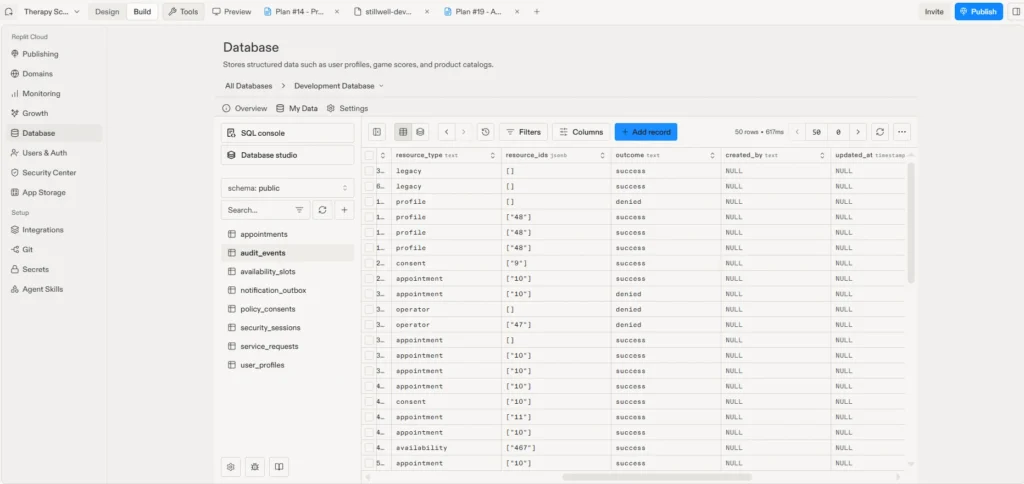This screenshot has height=484, width=1024.
Task: Toggle the table sidebar panel icon
Action: tap(377, 132)
